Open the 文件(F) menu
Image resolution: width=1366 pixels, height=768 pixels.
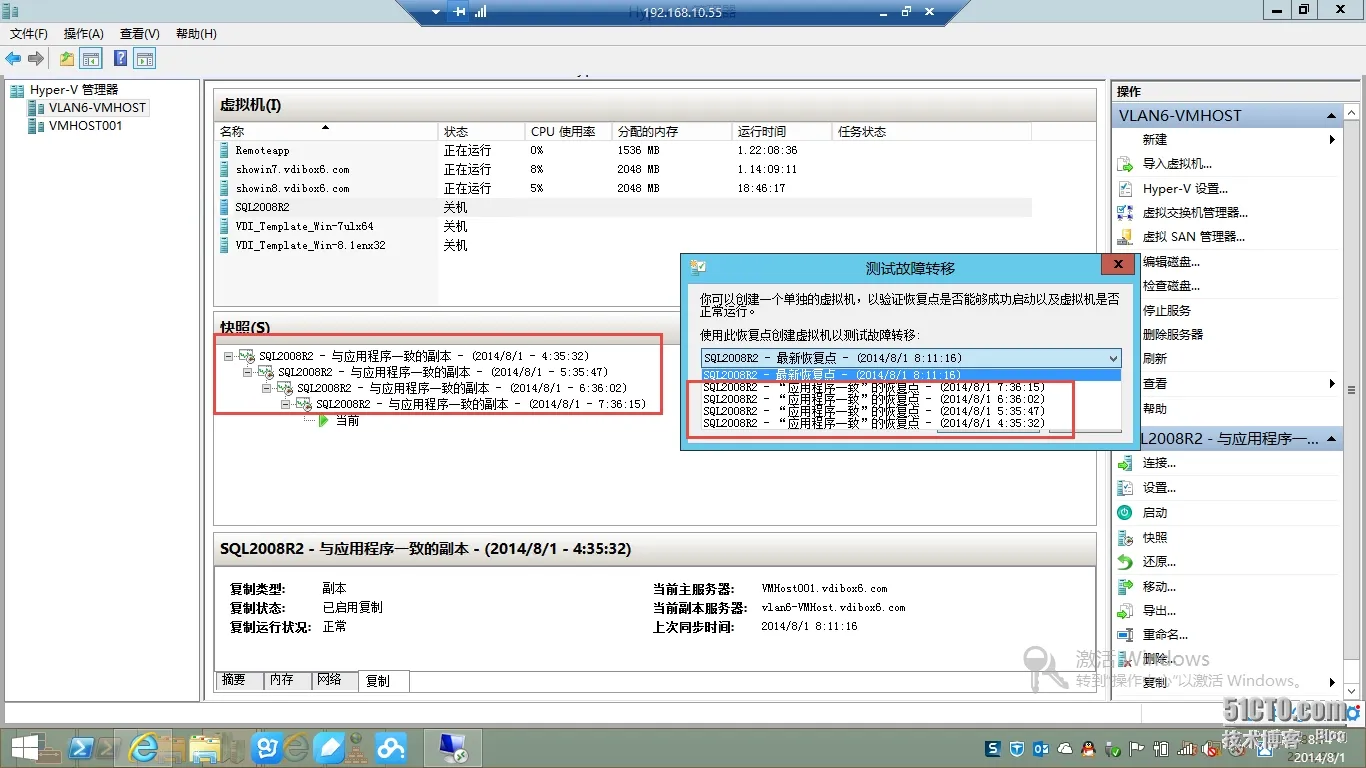[x=28, y=33]
